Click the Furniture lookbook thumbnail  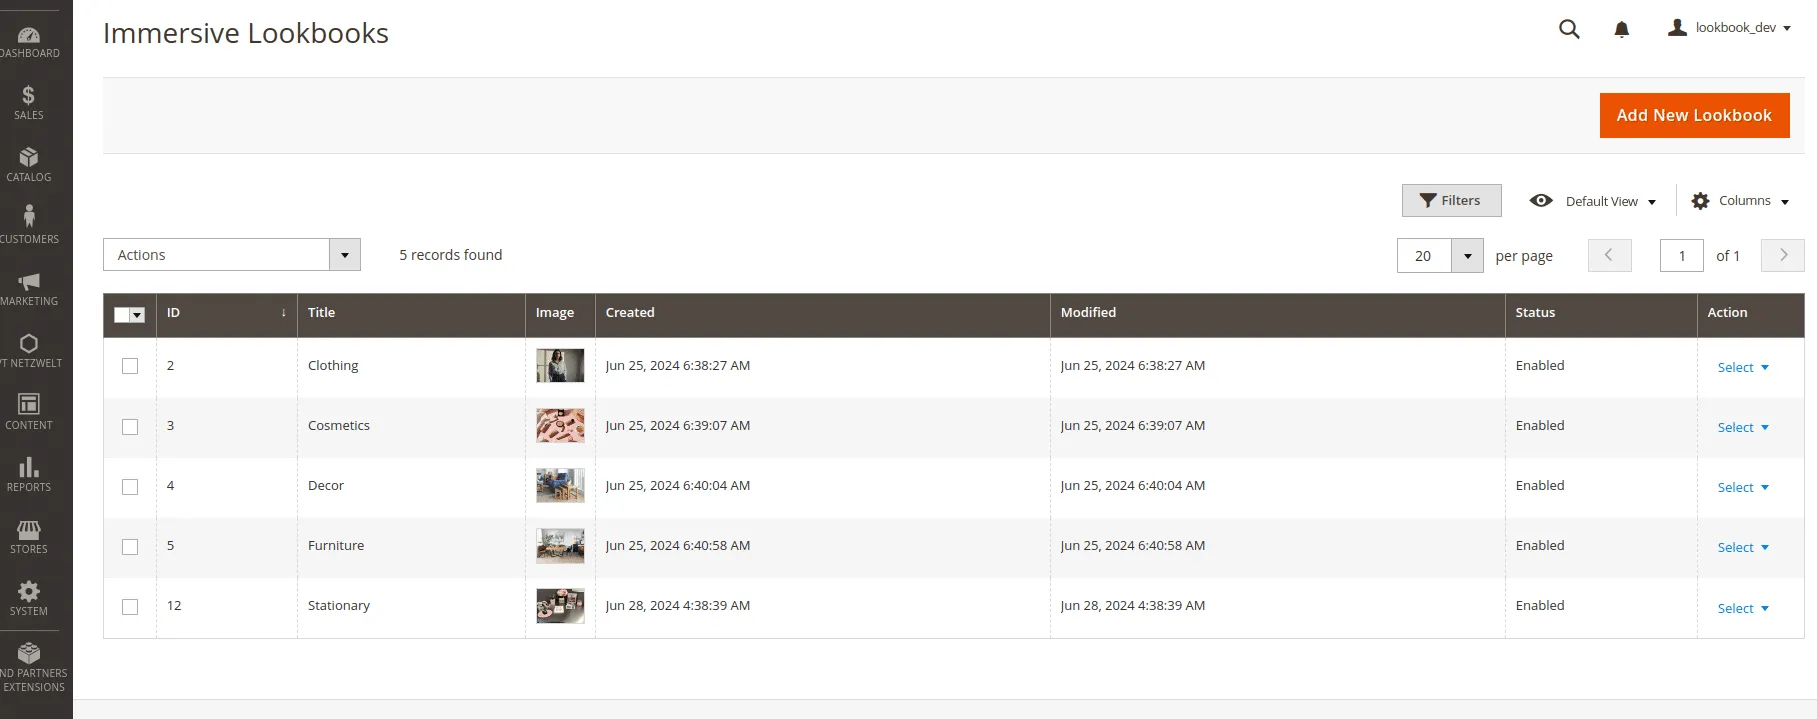pyautogui.click(x=560, y=546)
